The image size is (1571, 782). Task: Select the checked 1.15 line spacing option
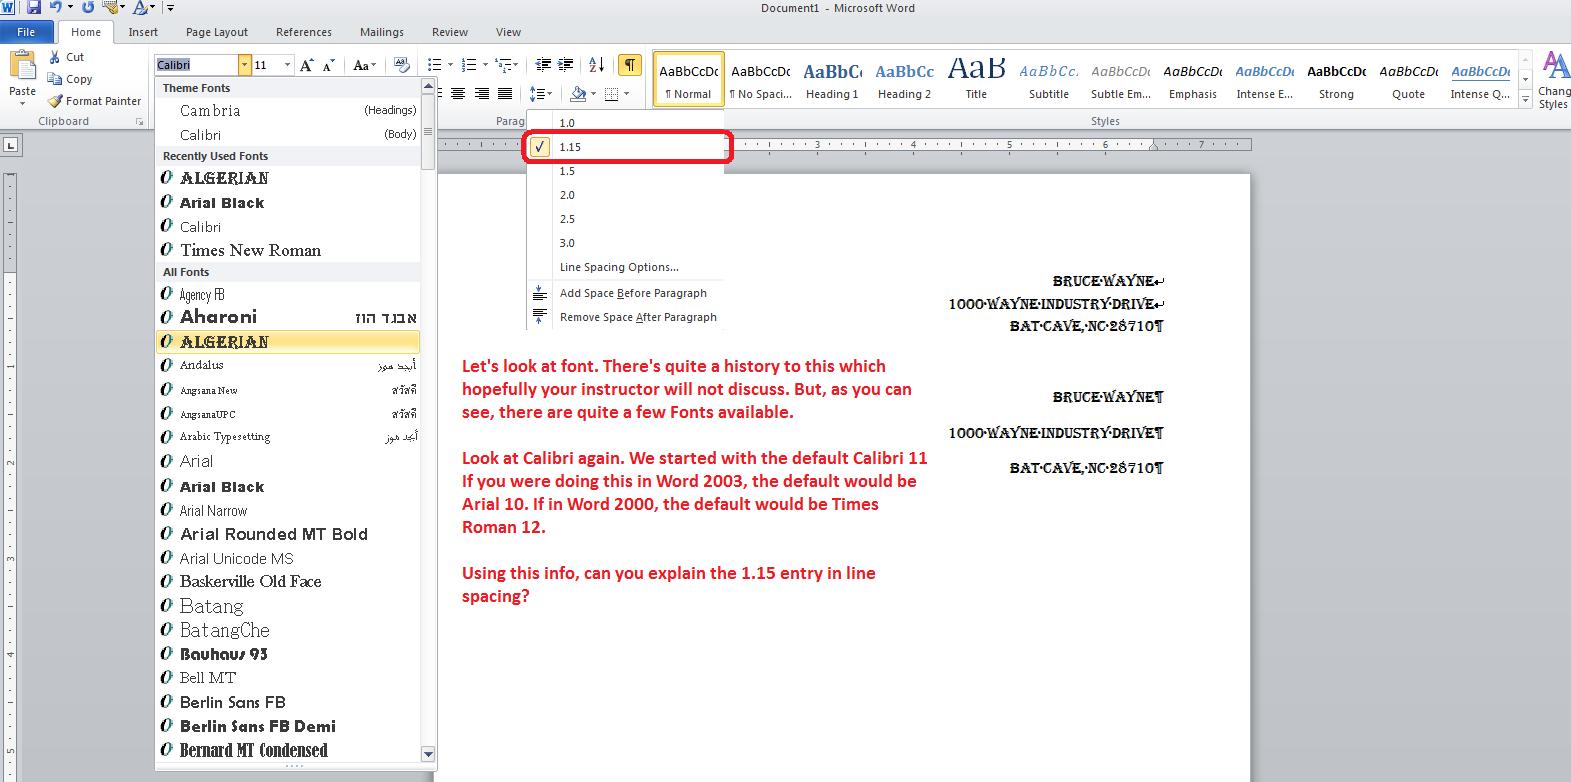[625, 147]
